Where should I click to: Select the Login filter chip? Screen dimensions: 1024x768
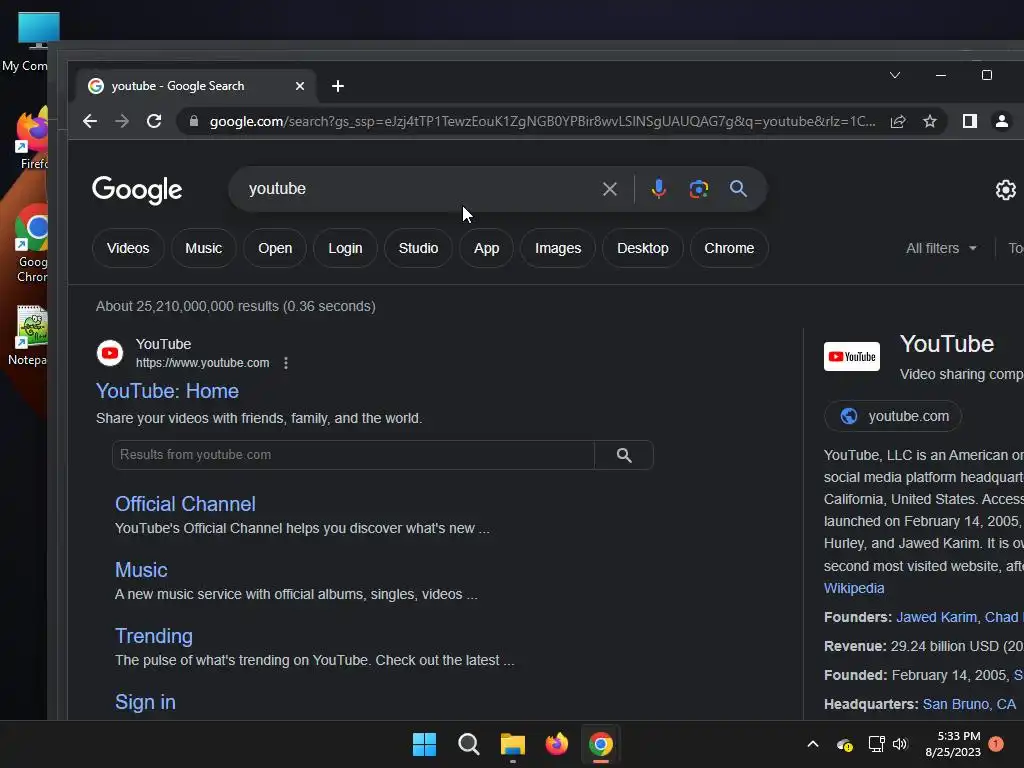click(345, 248)
